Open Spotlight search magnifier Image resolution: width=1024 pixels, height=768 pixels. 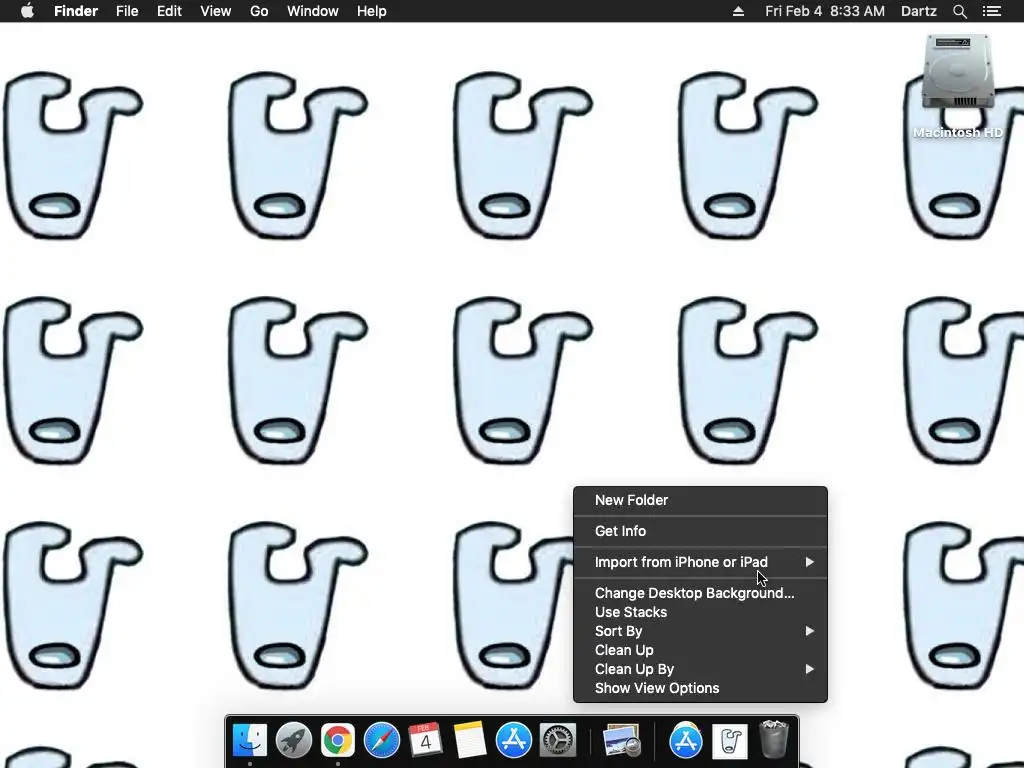pos(959,11)
